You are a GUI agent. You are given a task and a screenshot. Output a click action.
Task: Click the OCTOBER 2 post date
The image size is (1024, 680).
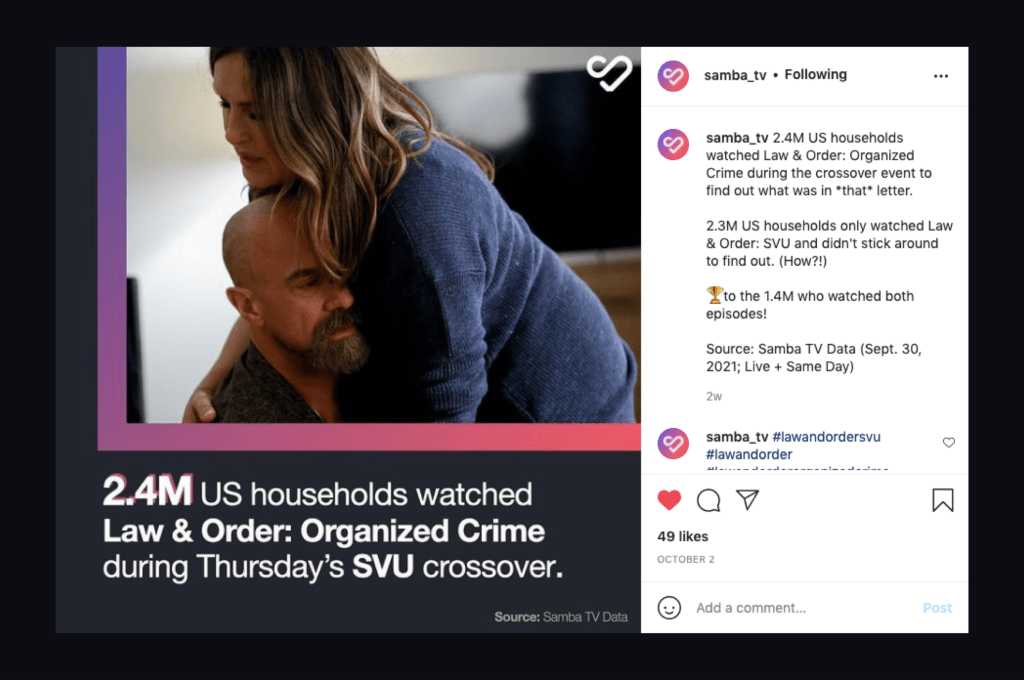pos(686,559)
